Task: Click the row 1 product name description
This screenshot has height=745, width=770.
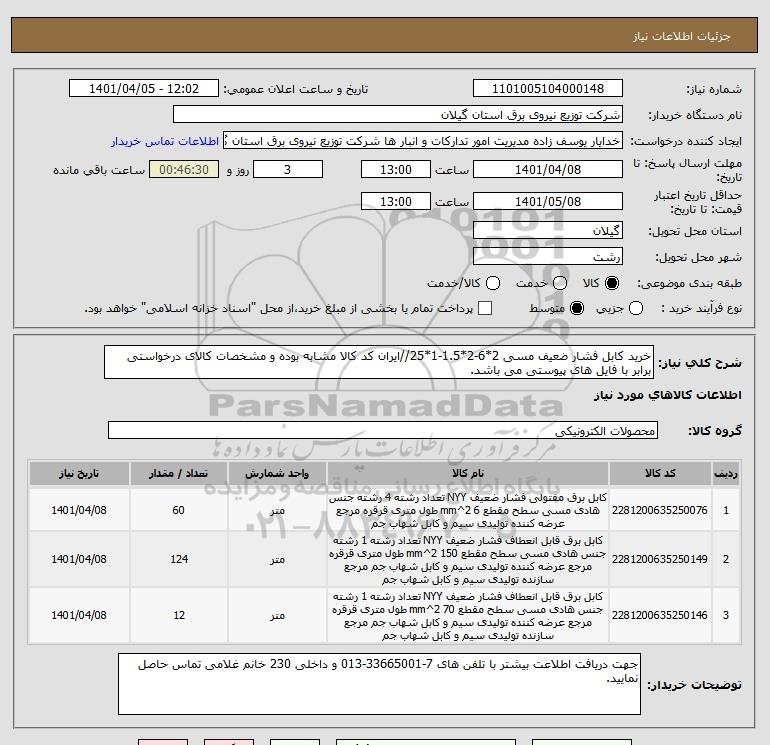Action: [x=468, y=510]
